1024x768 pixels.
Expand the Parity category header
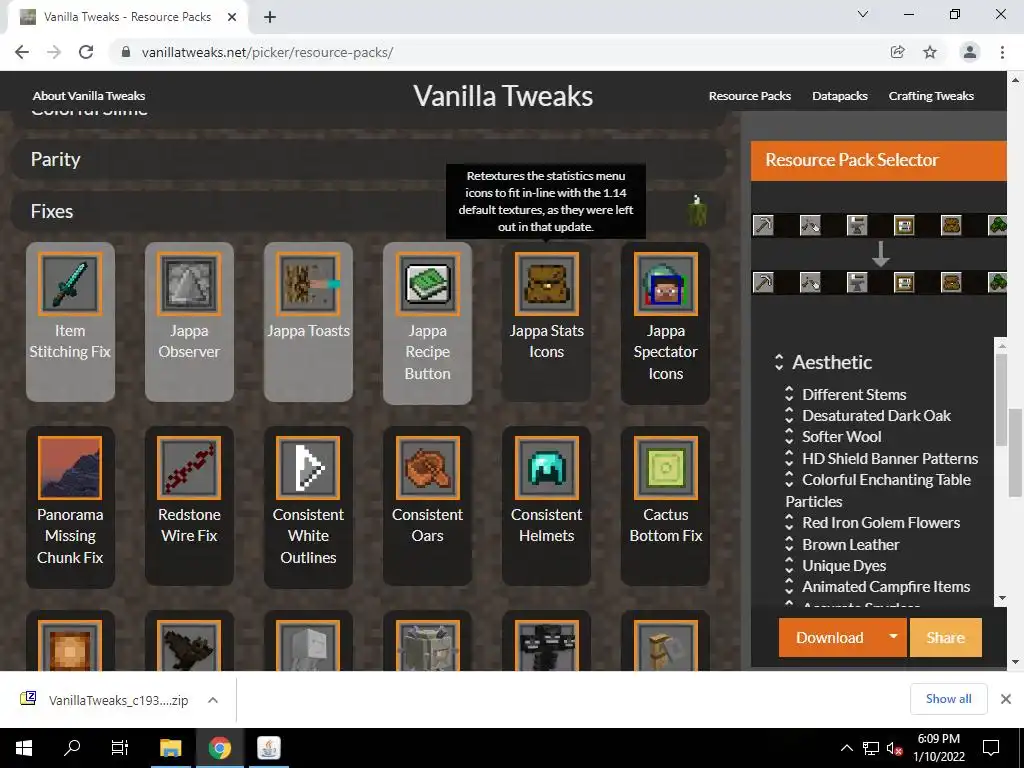coord(368,159)
